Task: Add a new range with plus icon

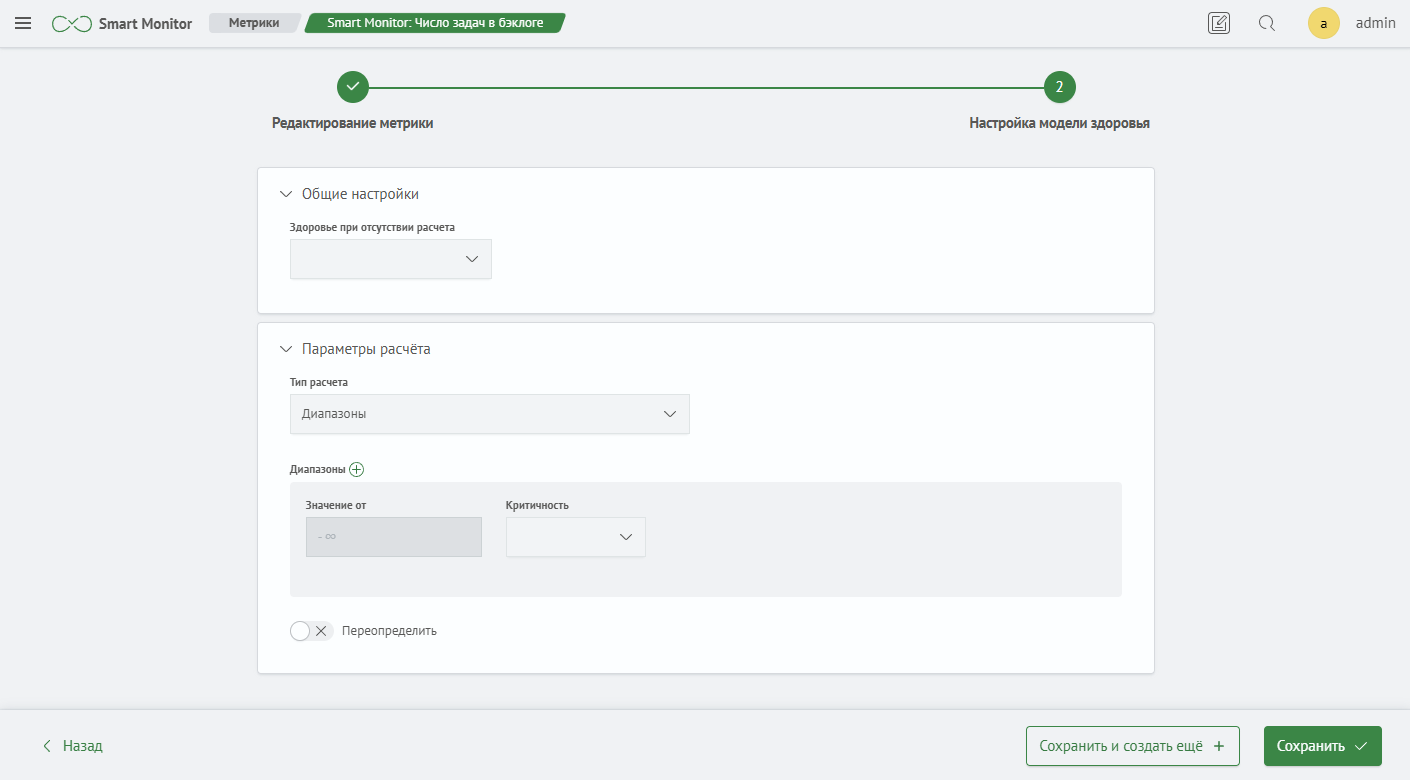Action: (357, 469)
